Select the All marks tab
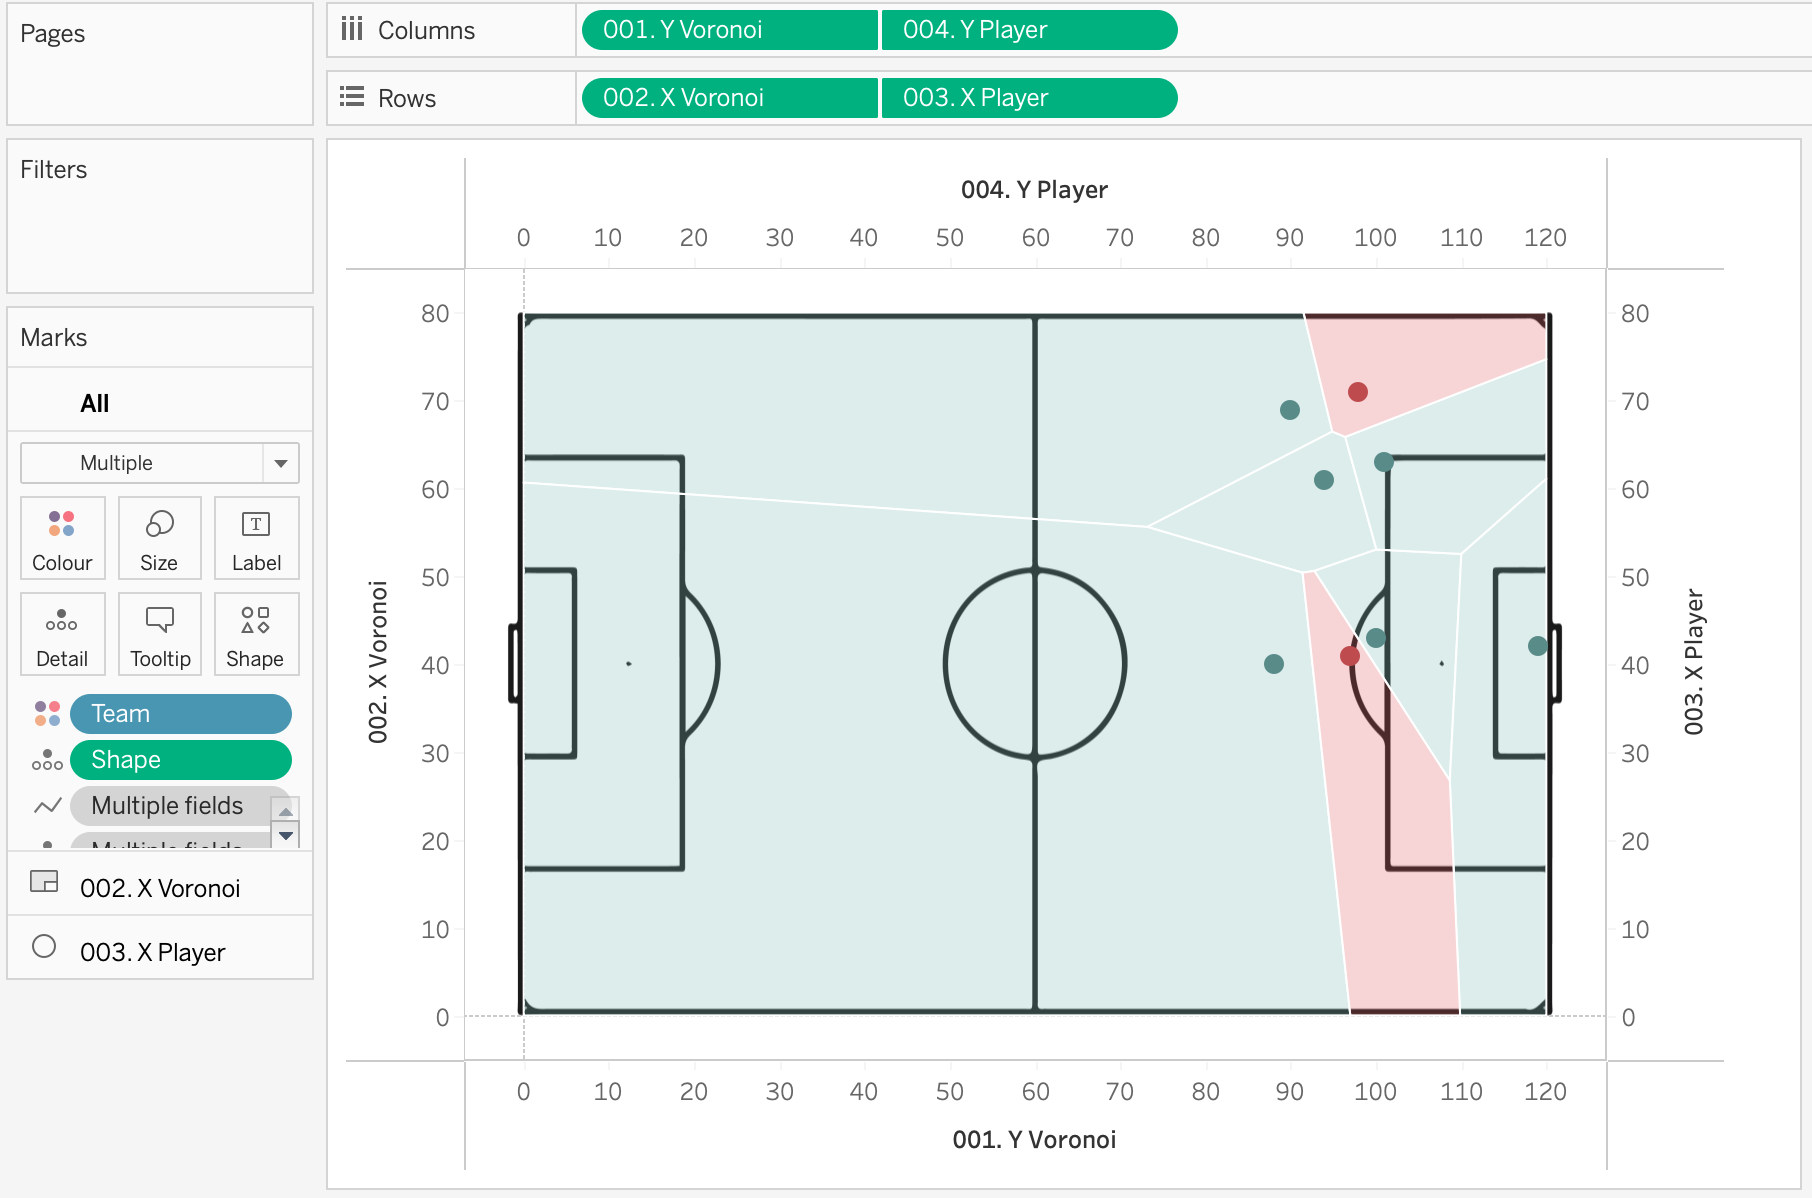This screenshot has width=1812, height=1198. click(x=95, y=403)
